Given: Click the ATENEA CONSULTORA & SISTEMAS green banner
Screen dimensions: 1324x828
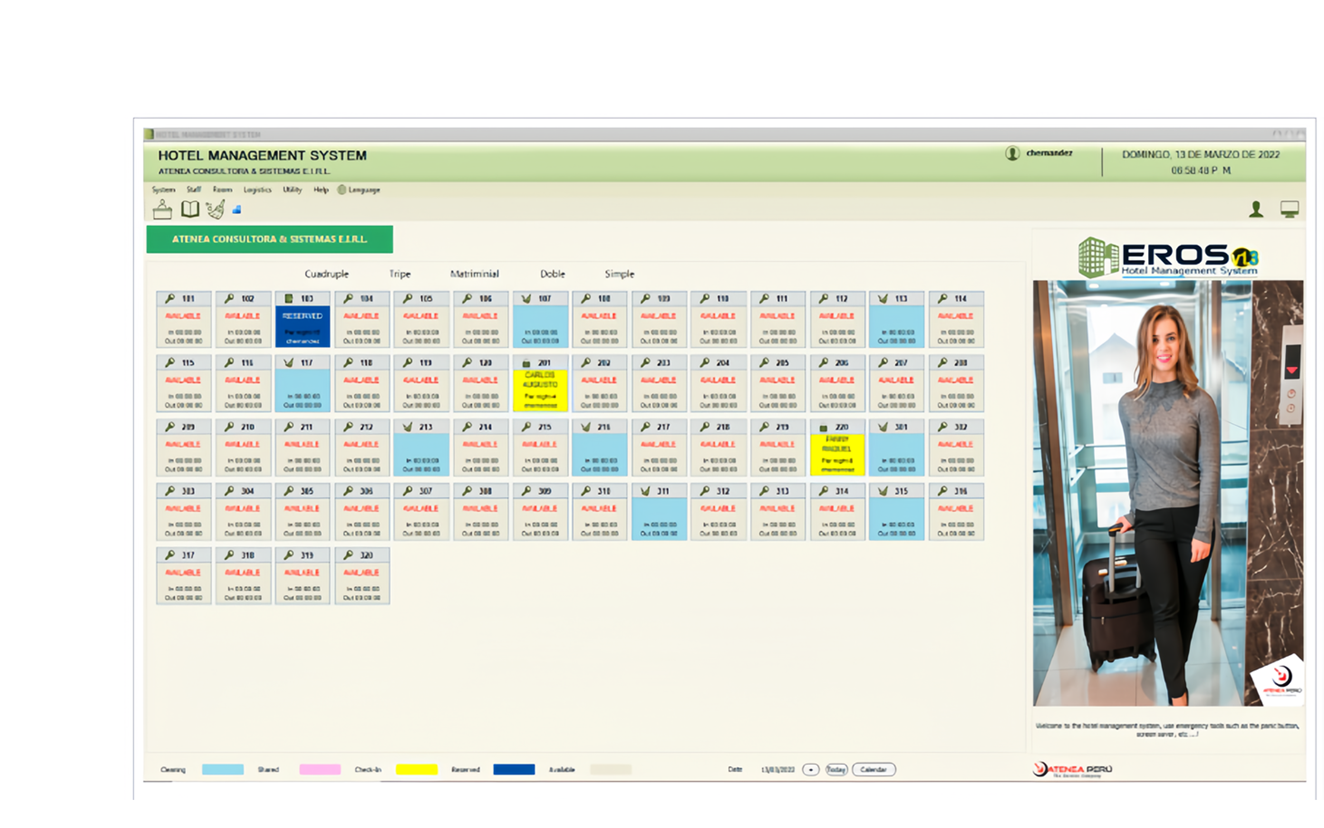Looking at the screenshot, I should point(269,239).
